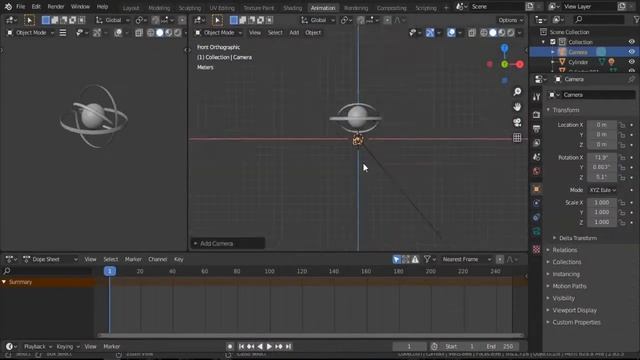The image size is (640, 360).
Task: Expand the Delta Transform panel
Action: click(x=577, y=238)
